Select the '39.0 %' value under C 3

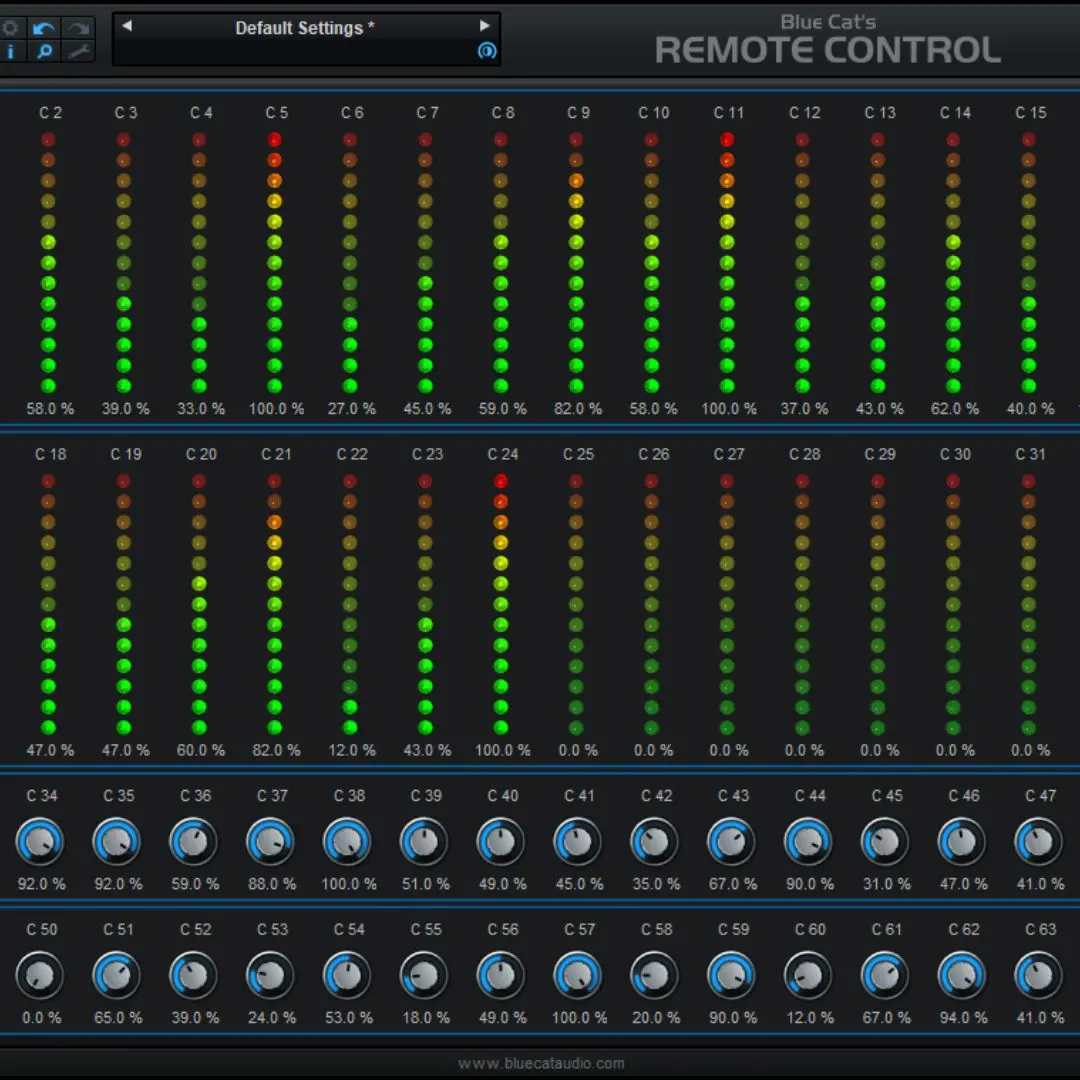[125, 408]
